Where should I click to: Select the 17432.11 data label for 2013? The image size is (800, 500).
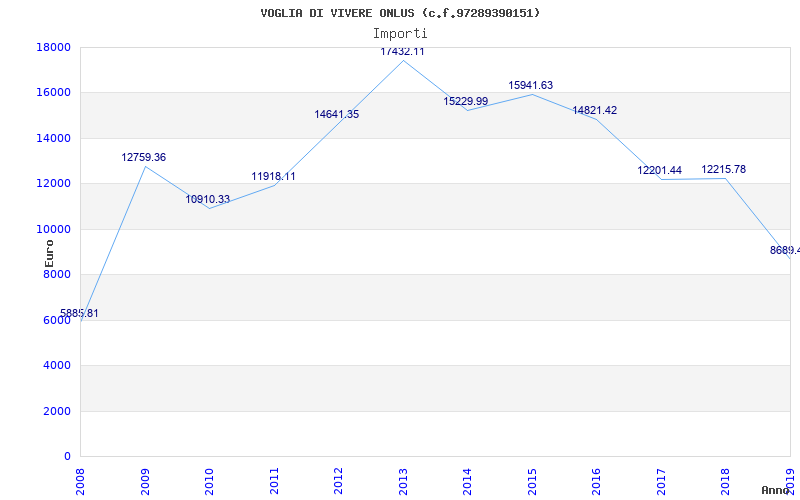(402, 52)
